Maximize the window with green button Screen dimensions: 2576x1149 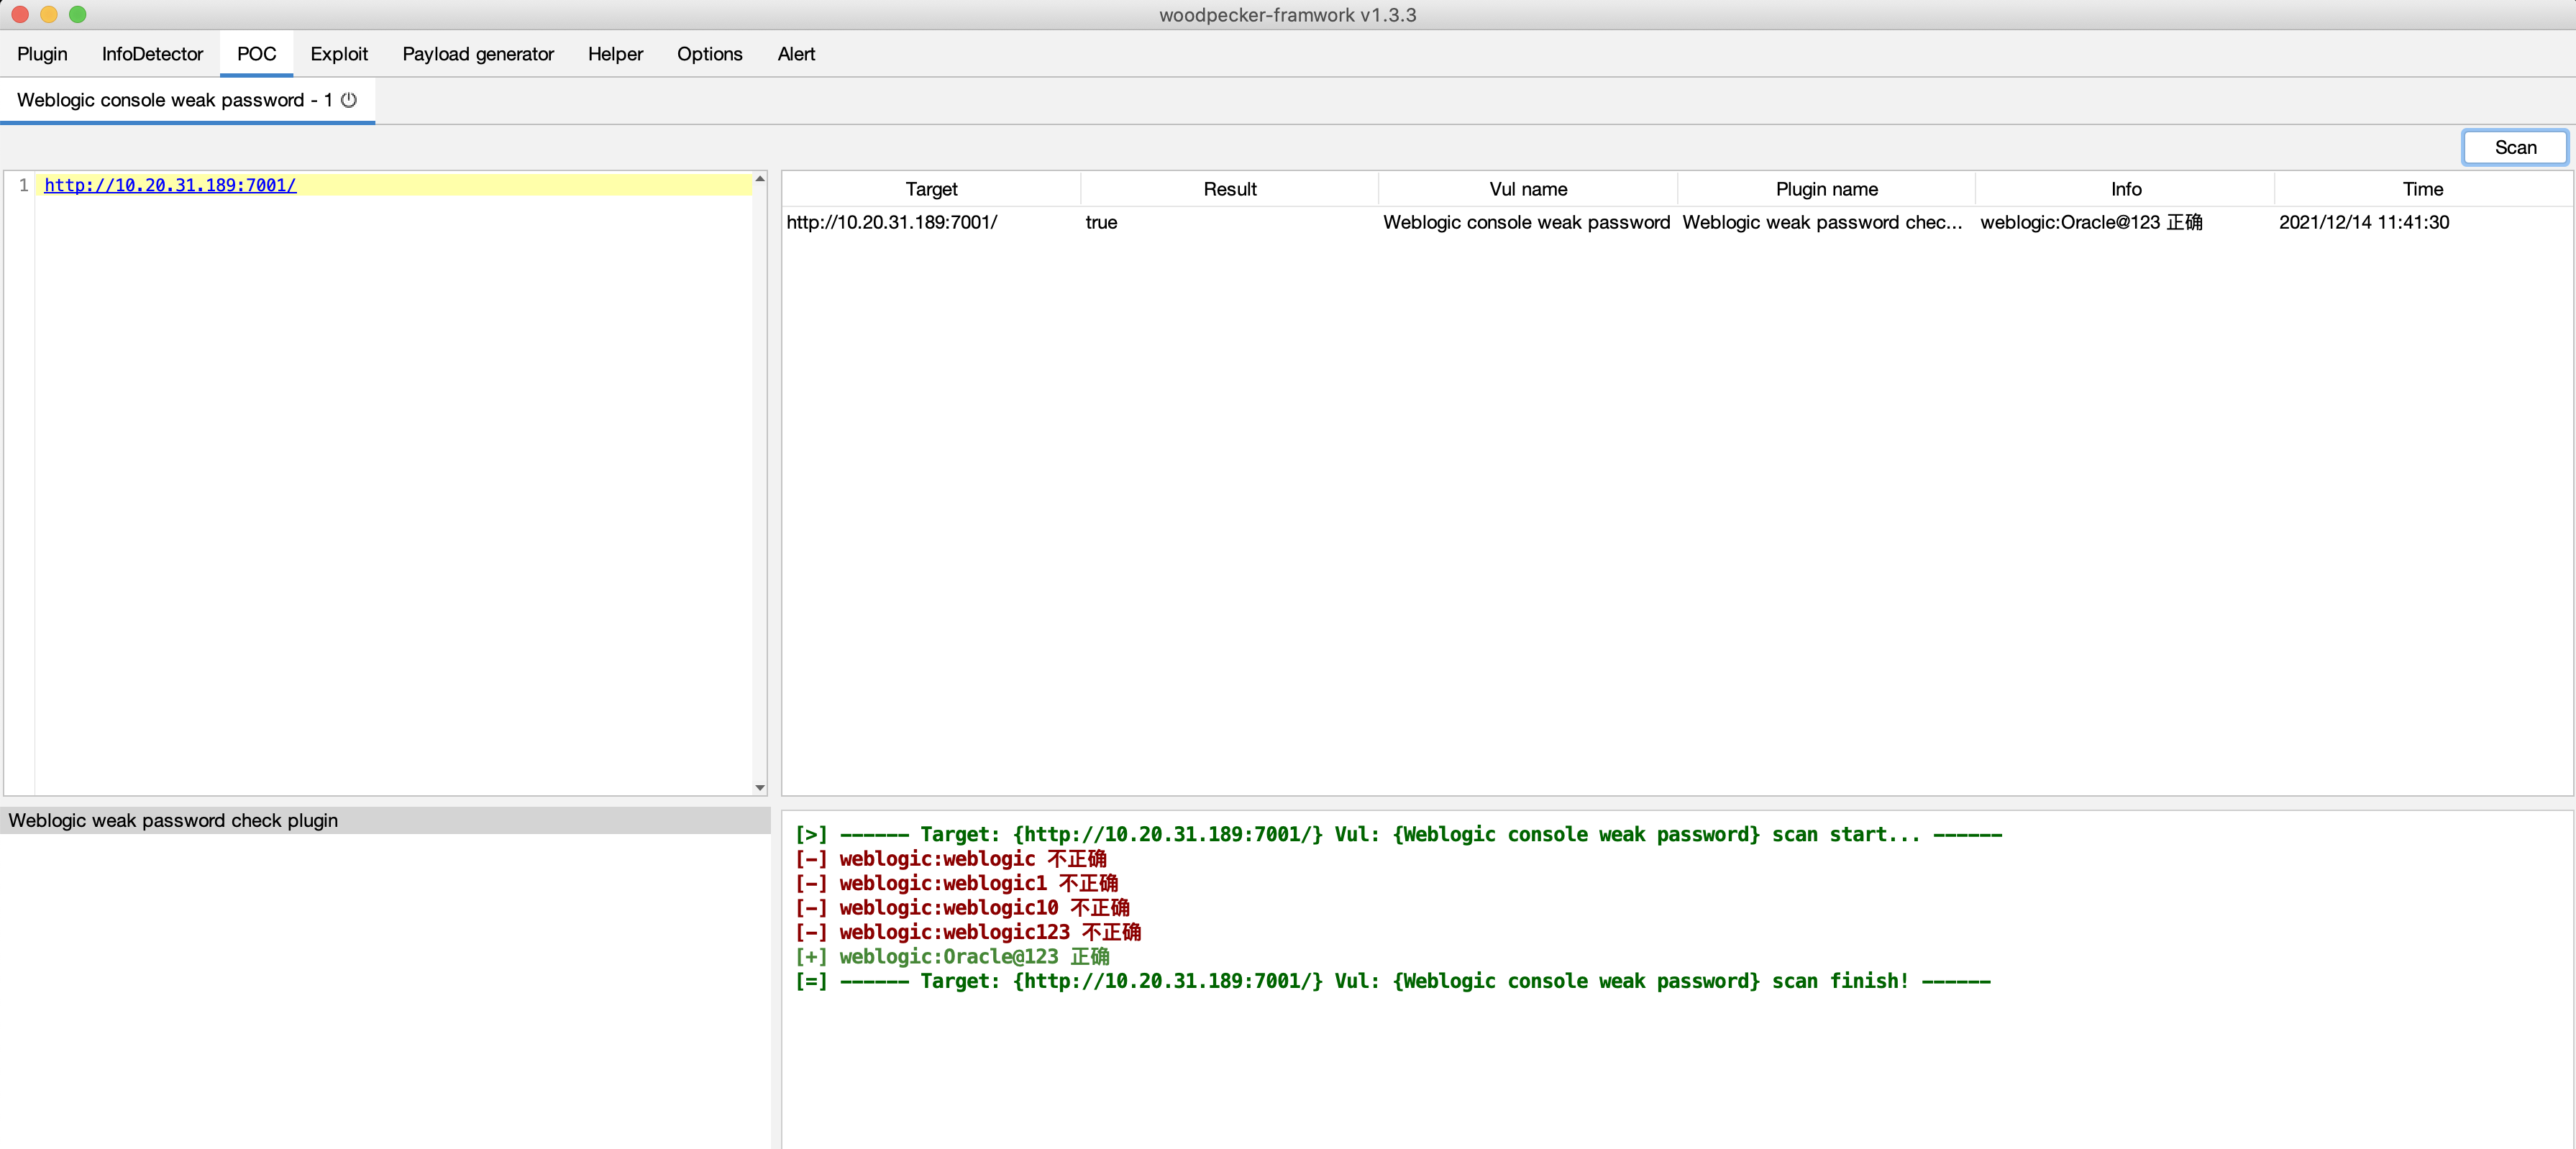[x=78, y=15]
